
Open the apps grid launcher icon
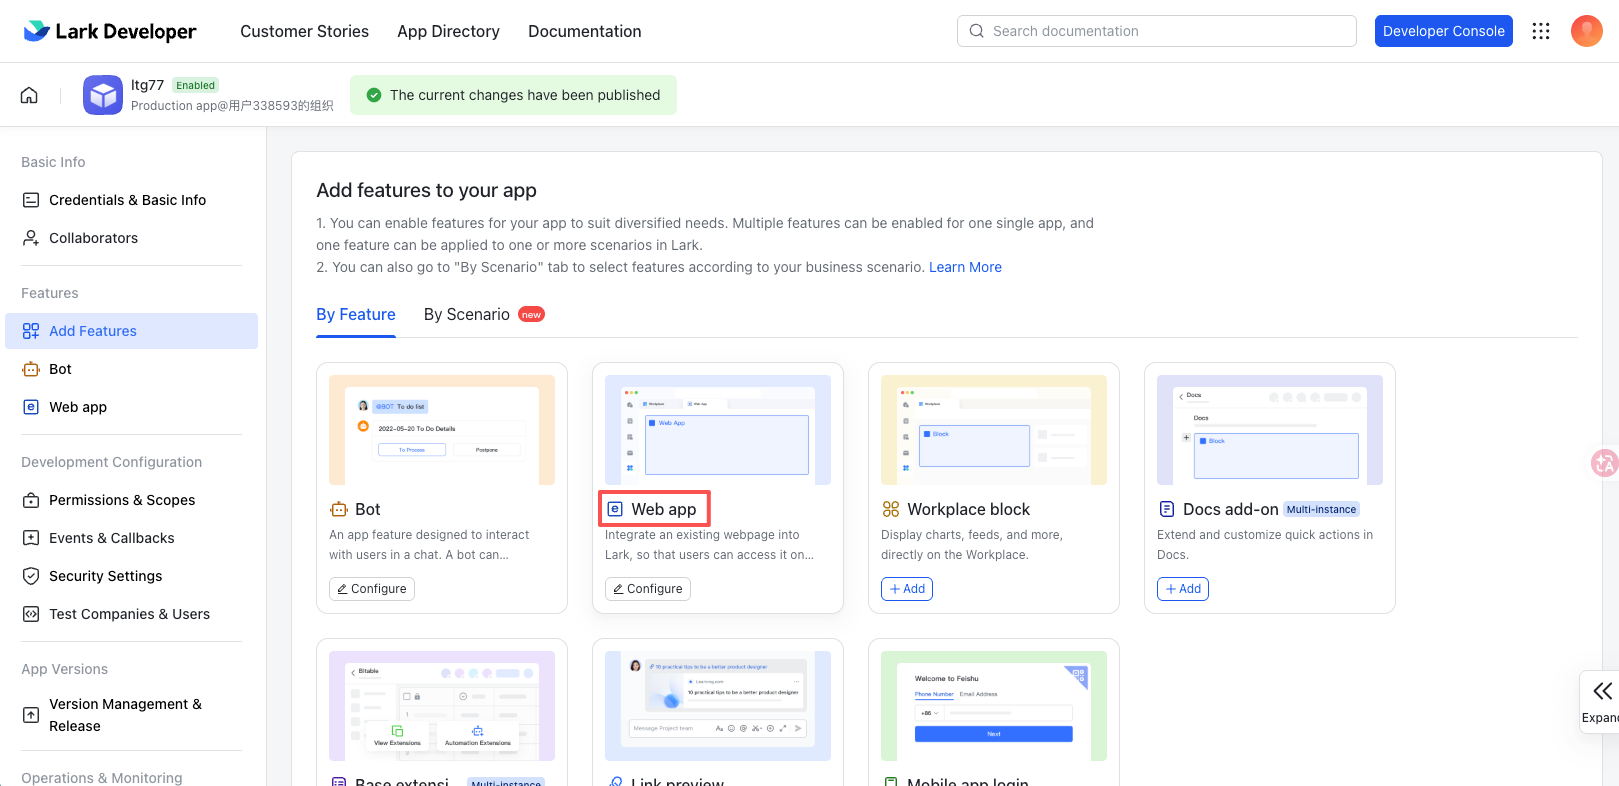pos(1541,31)
